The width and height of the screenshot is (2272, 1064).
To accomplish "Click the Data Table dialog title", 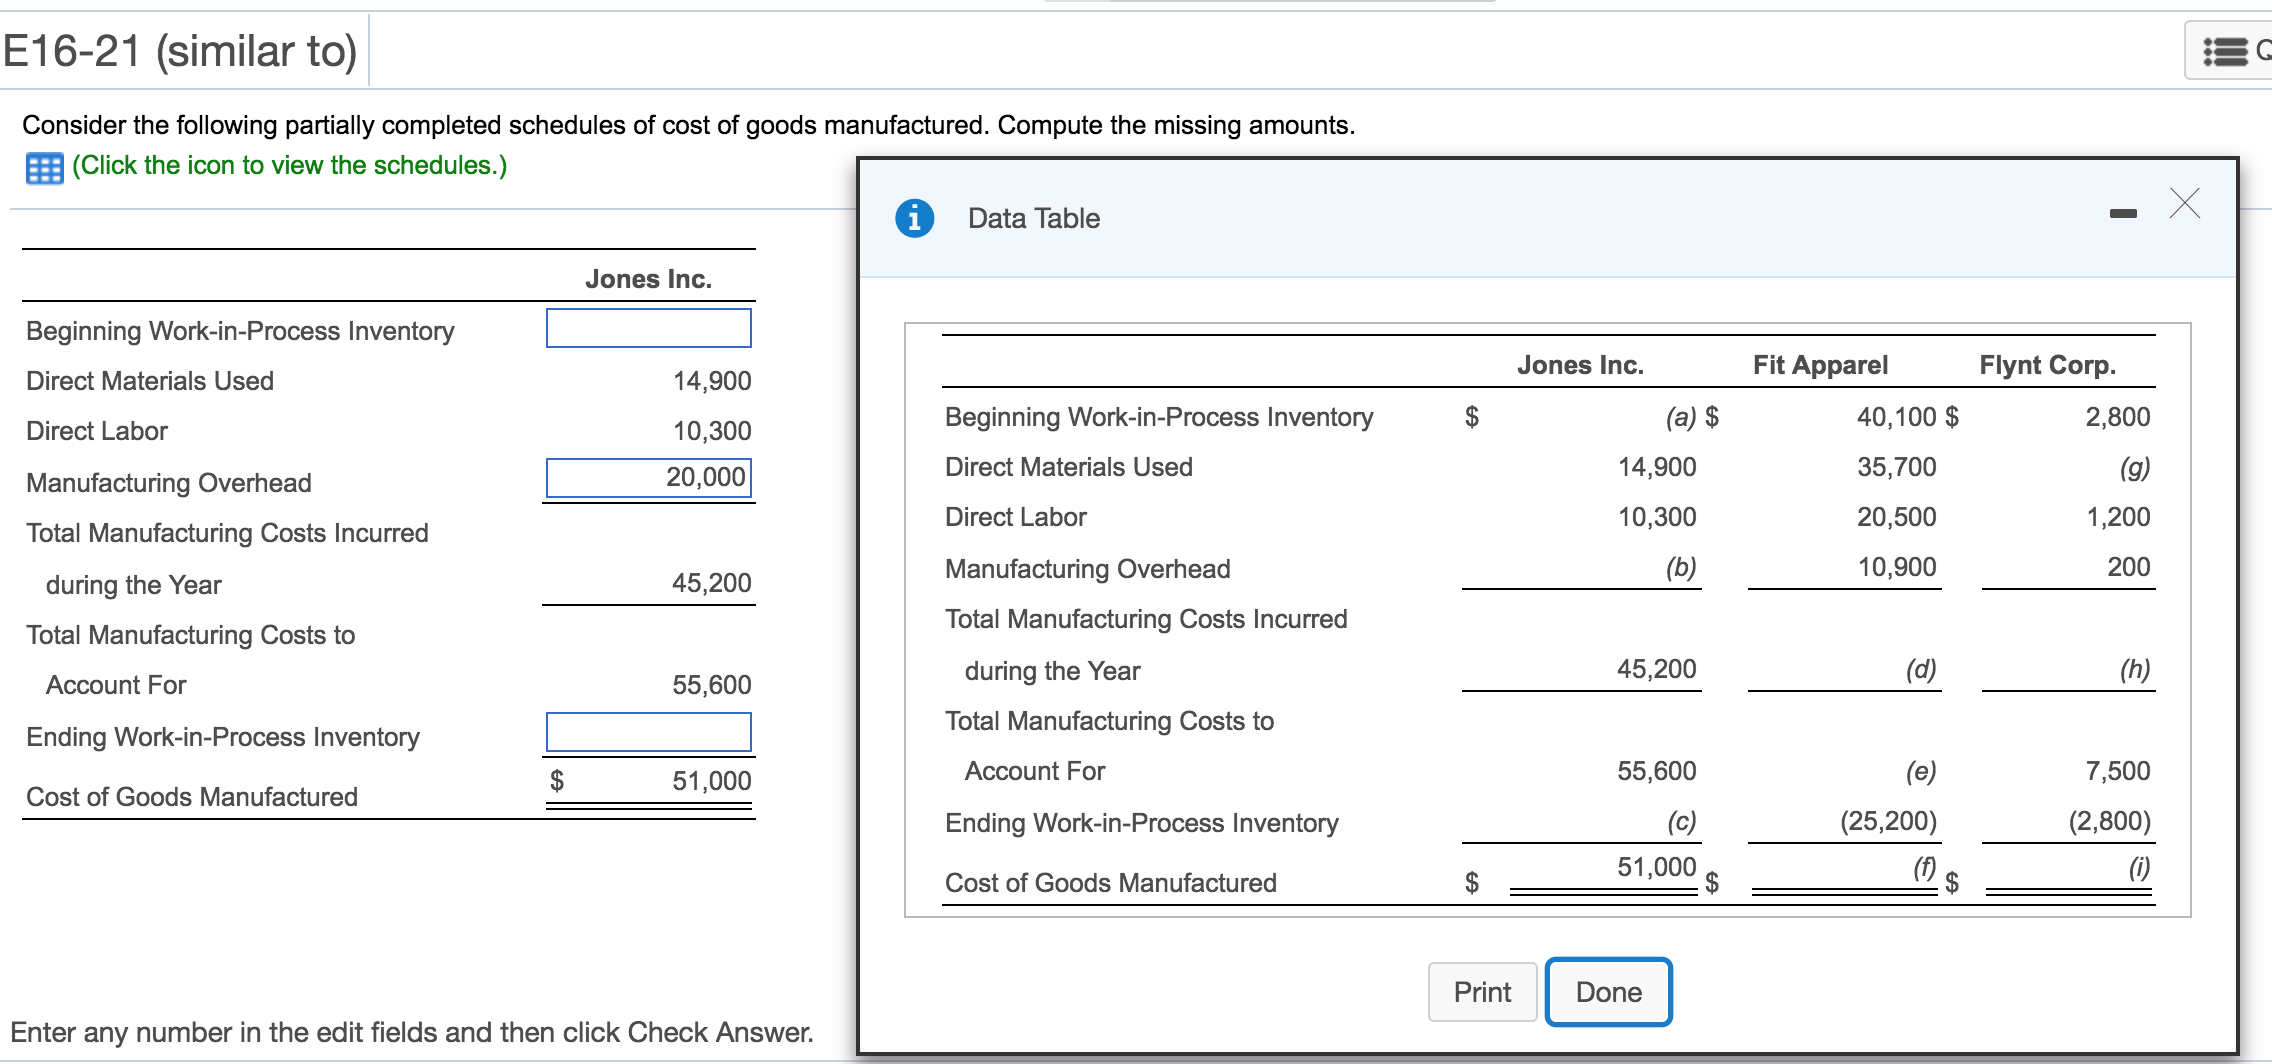I will click(x=1033, y=218).
